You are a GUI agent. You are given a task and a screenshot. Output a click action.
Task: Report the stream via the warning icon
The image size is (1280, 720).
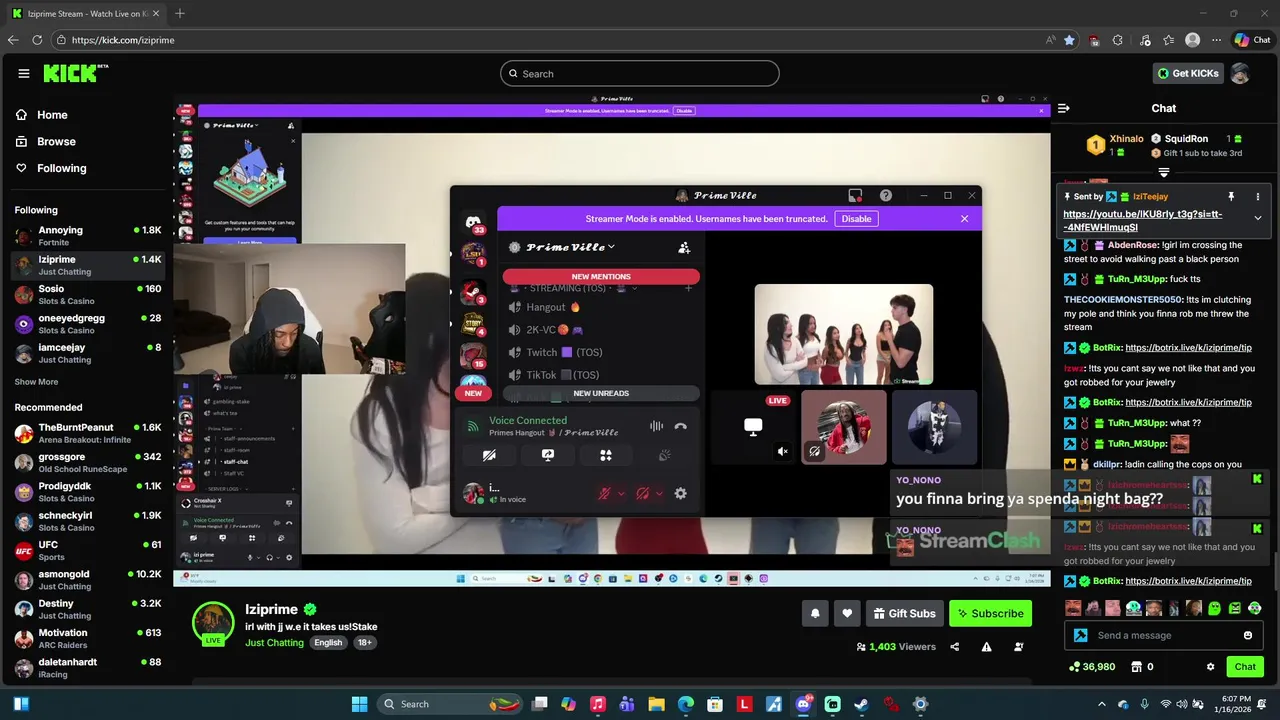986,647
